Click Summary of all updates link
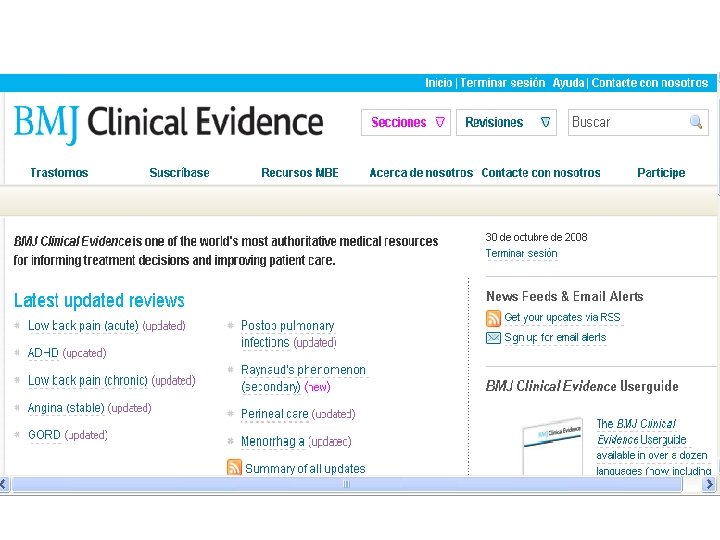Viewport: 720px width, 540px height. click(x=305, y=468)
